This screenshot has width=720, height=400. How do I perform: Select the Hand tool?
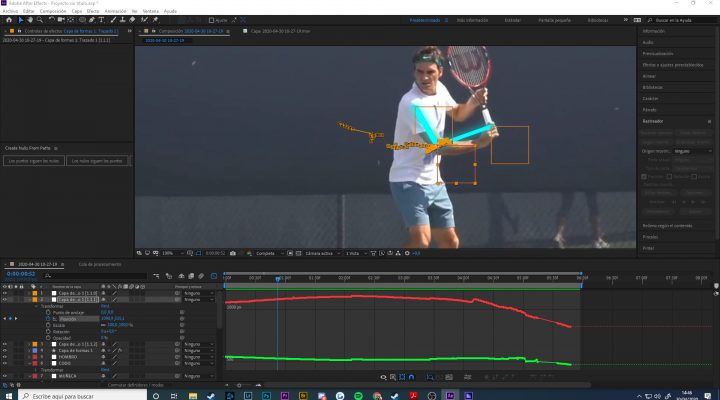click(x=30, y=20)
